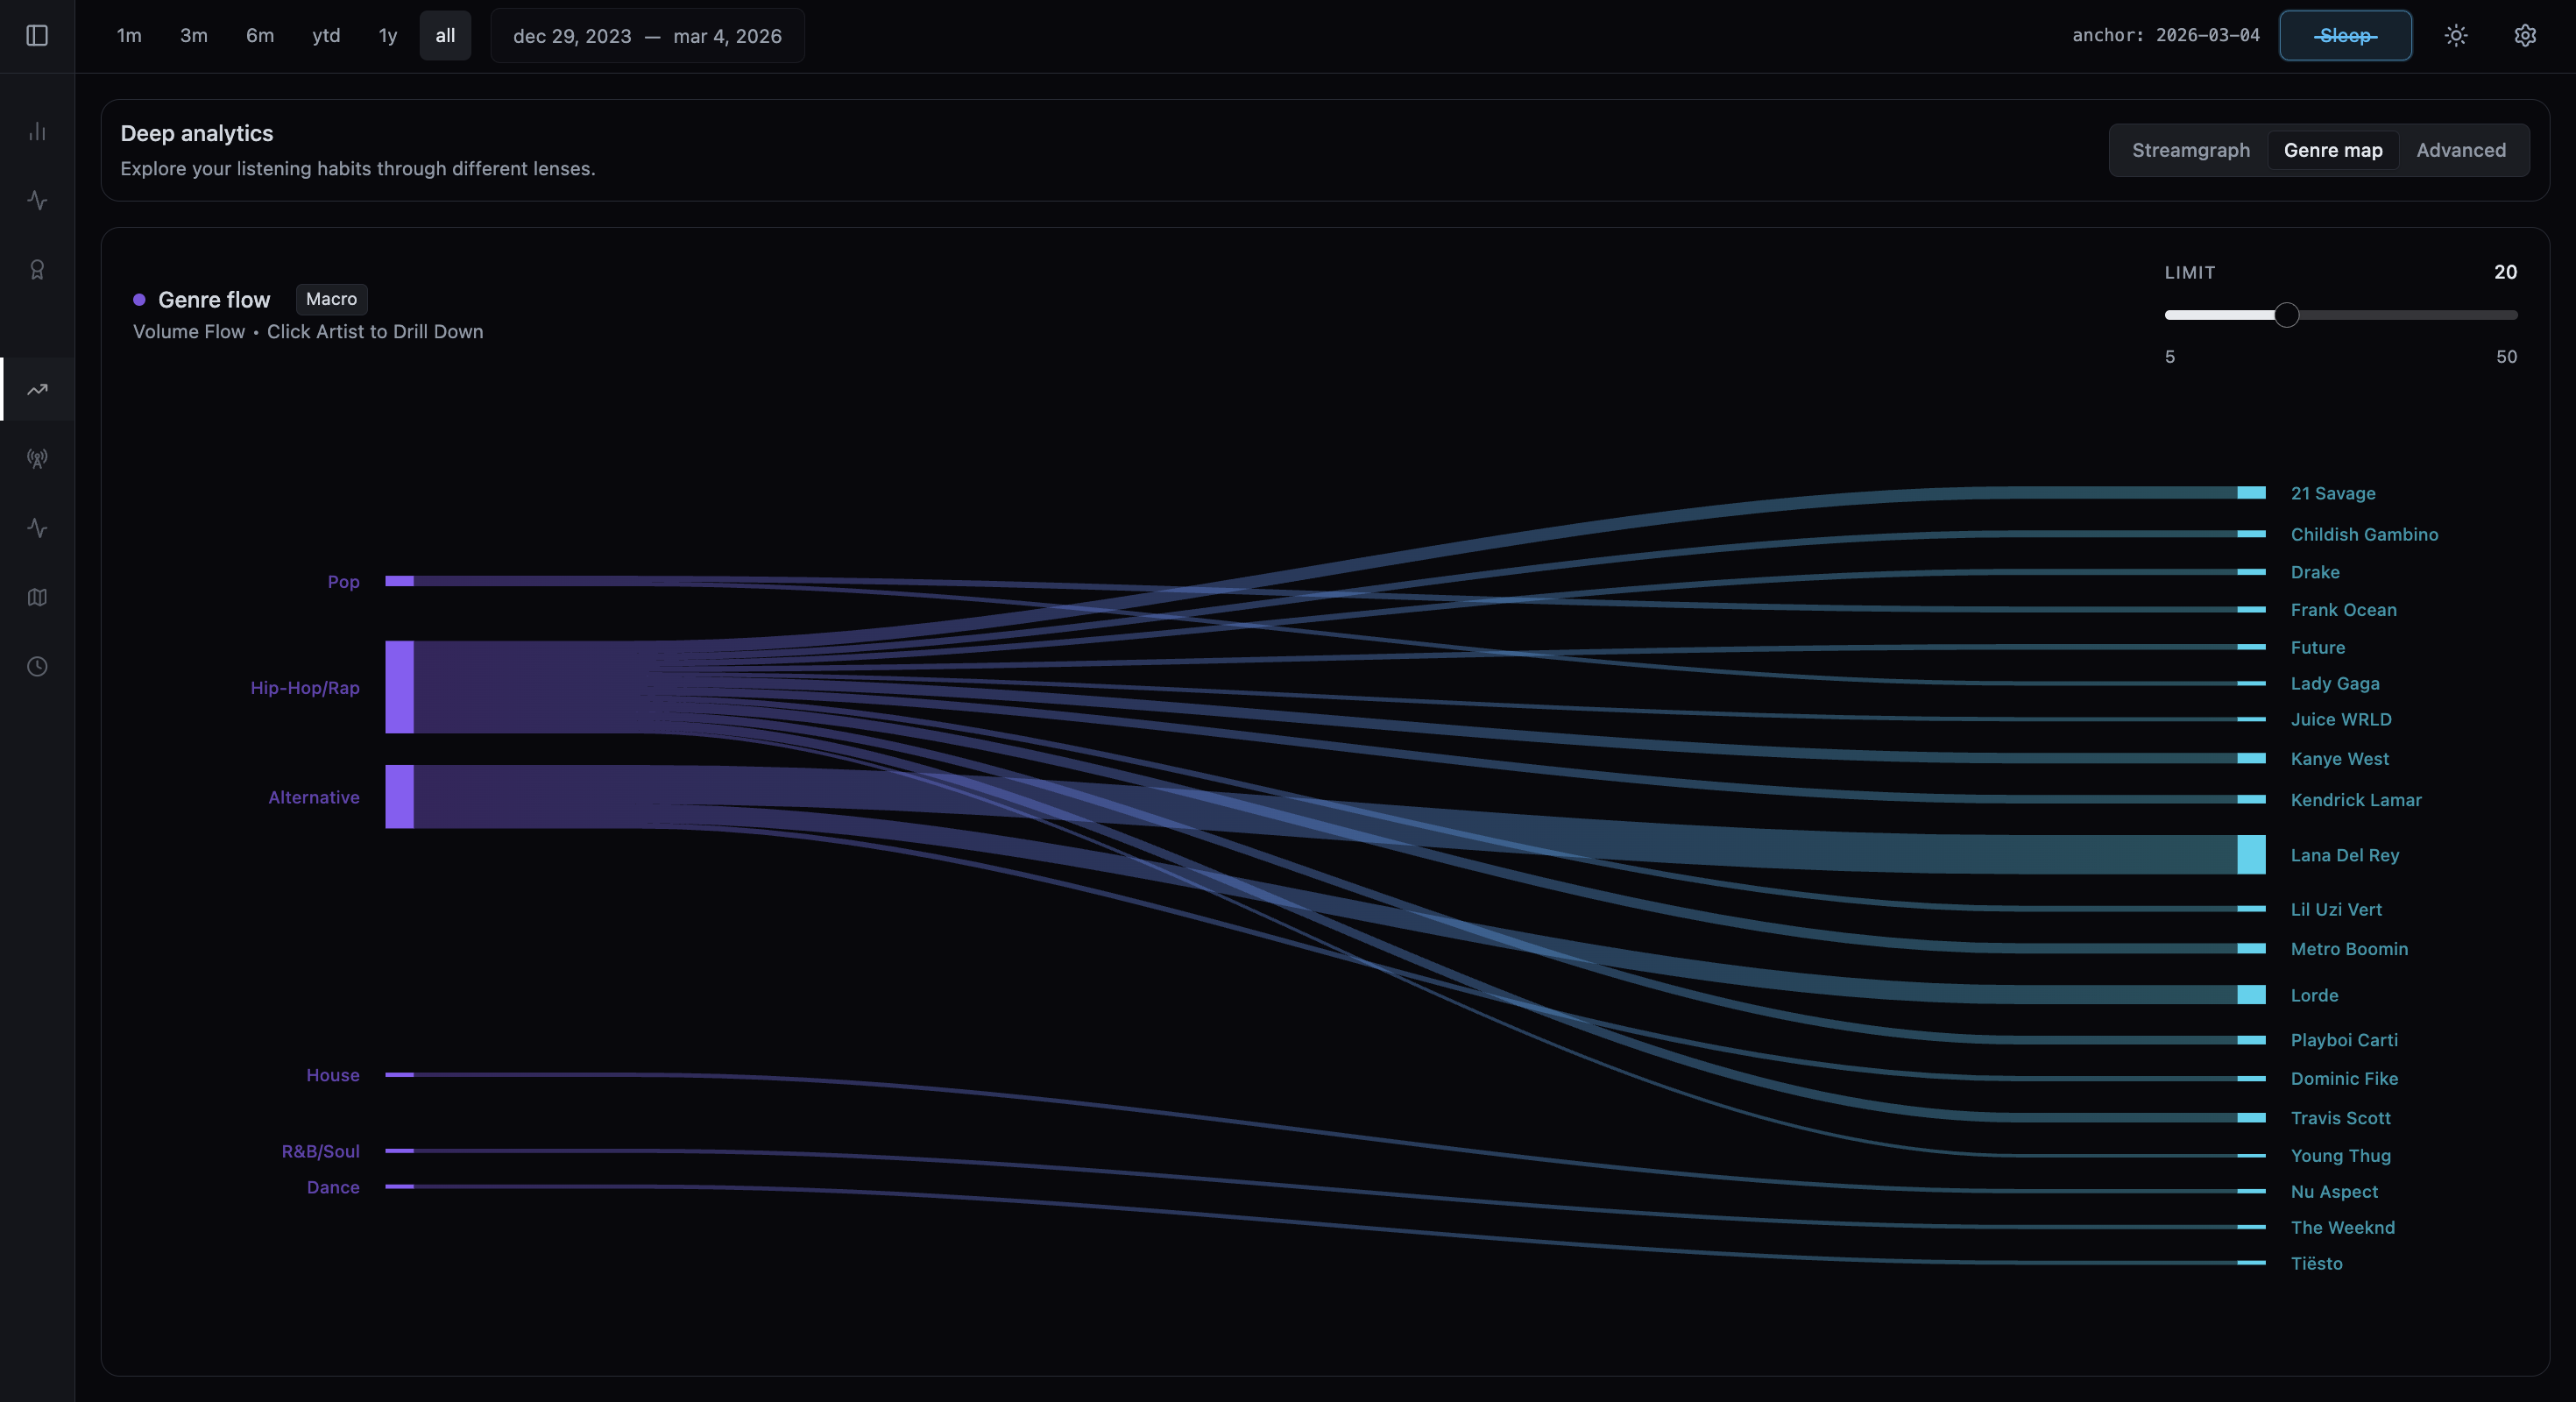Image resolution: width=2576 pixels, height=1402 pixels.
Task: Open the sidebar toggle panel icon
Action: tap(37, 35)
